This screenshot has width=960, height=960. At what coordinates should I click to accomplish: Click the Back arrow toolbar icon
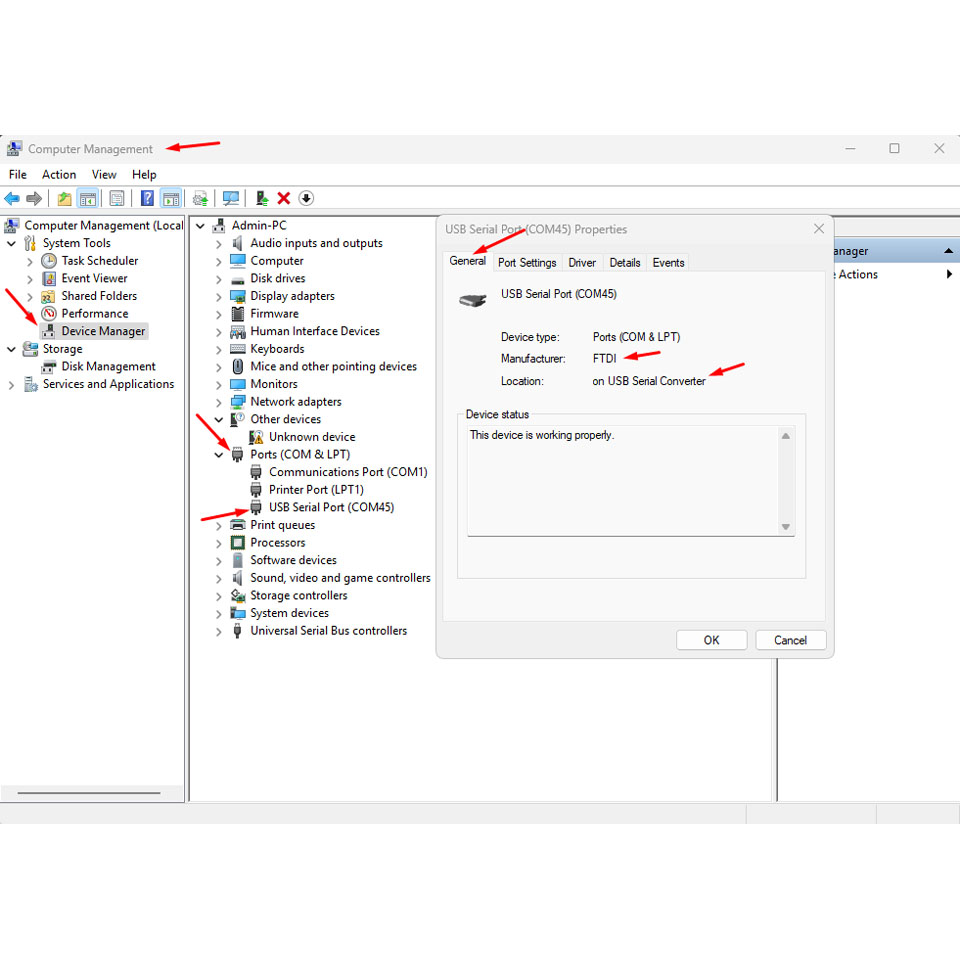tap(12, 198)
